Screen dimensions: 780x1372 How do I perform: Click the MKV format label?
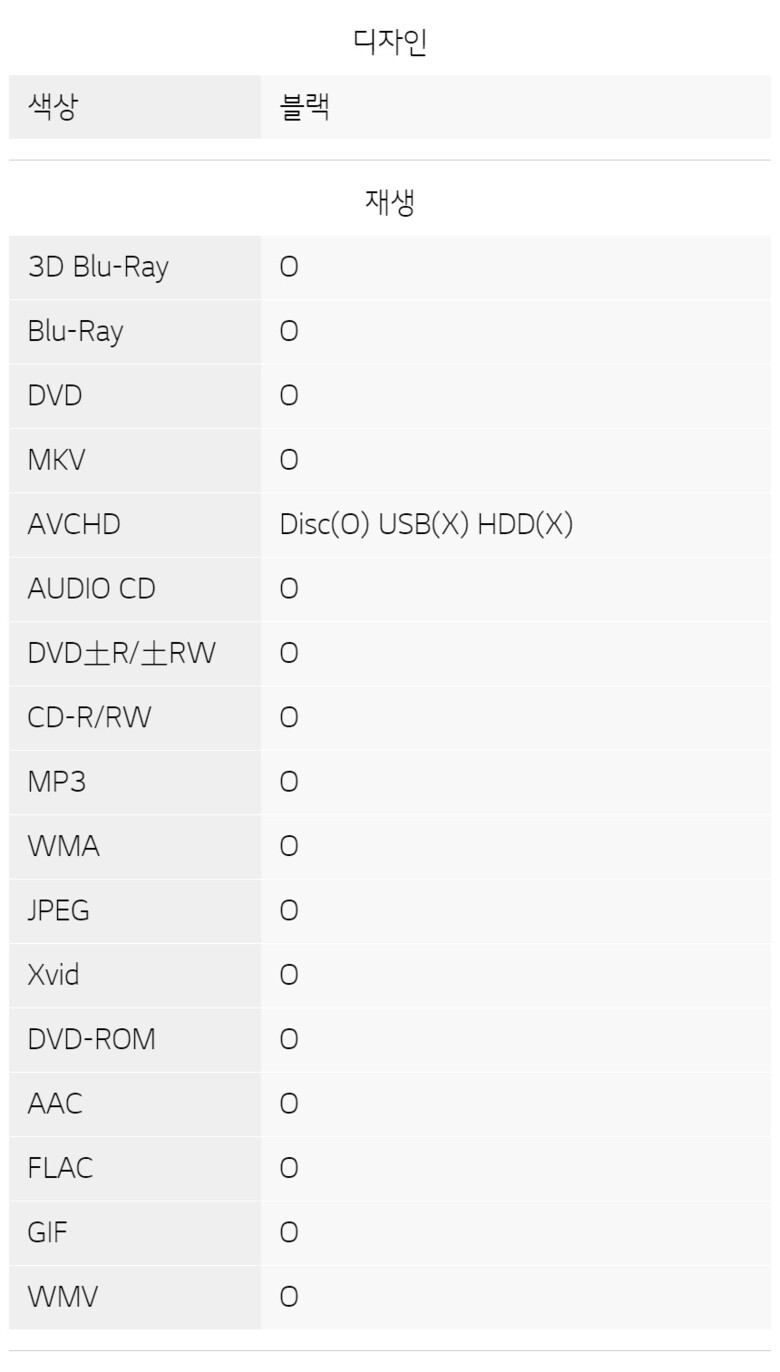click(x=56, y=461)
